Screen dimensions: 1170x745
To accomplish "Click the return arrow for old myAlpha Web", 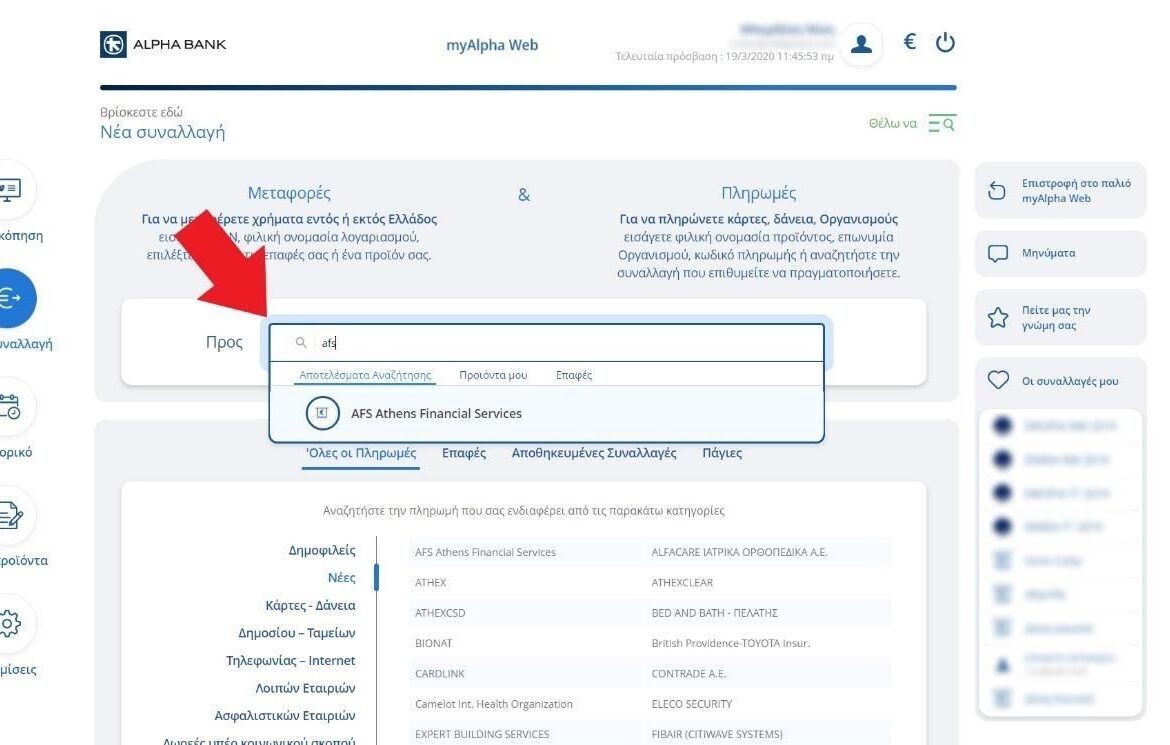I will click(997, 191).
